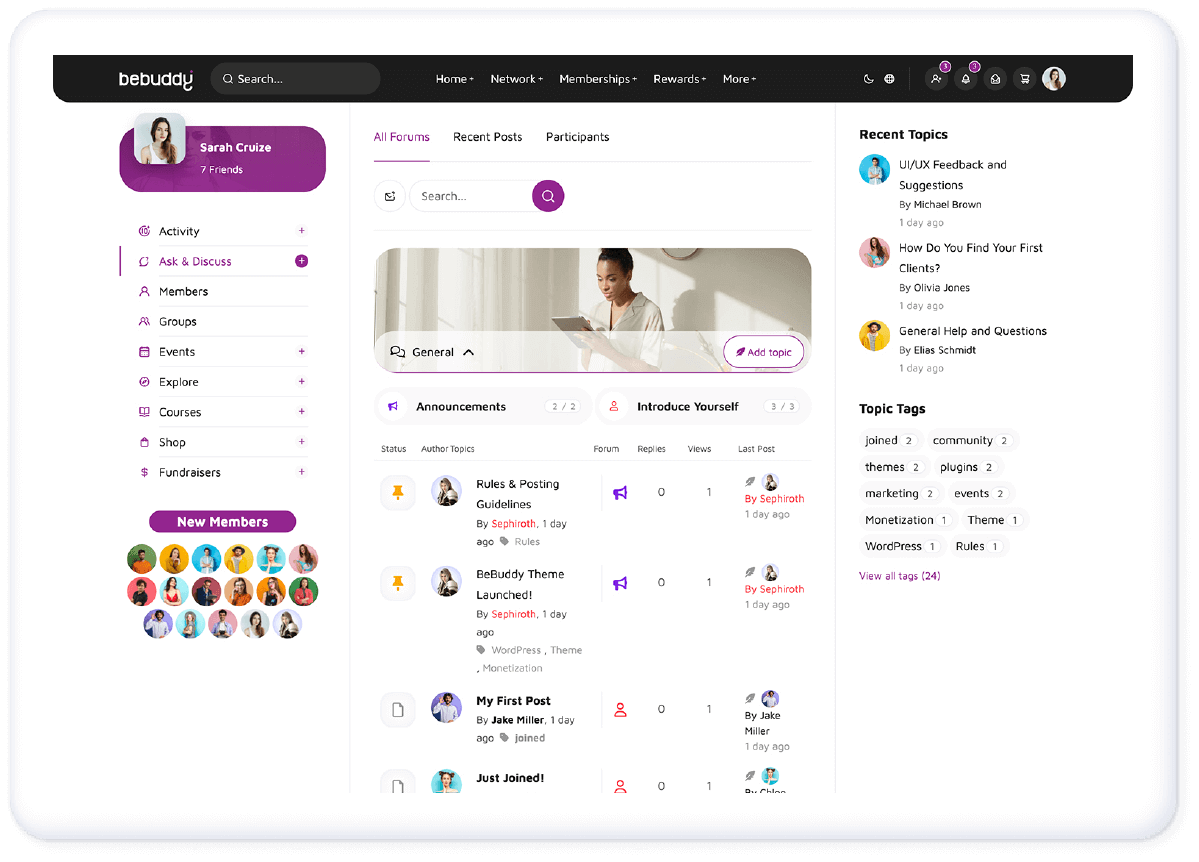Click the purple forum search button

[548, 196]
